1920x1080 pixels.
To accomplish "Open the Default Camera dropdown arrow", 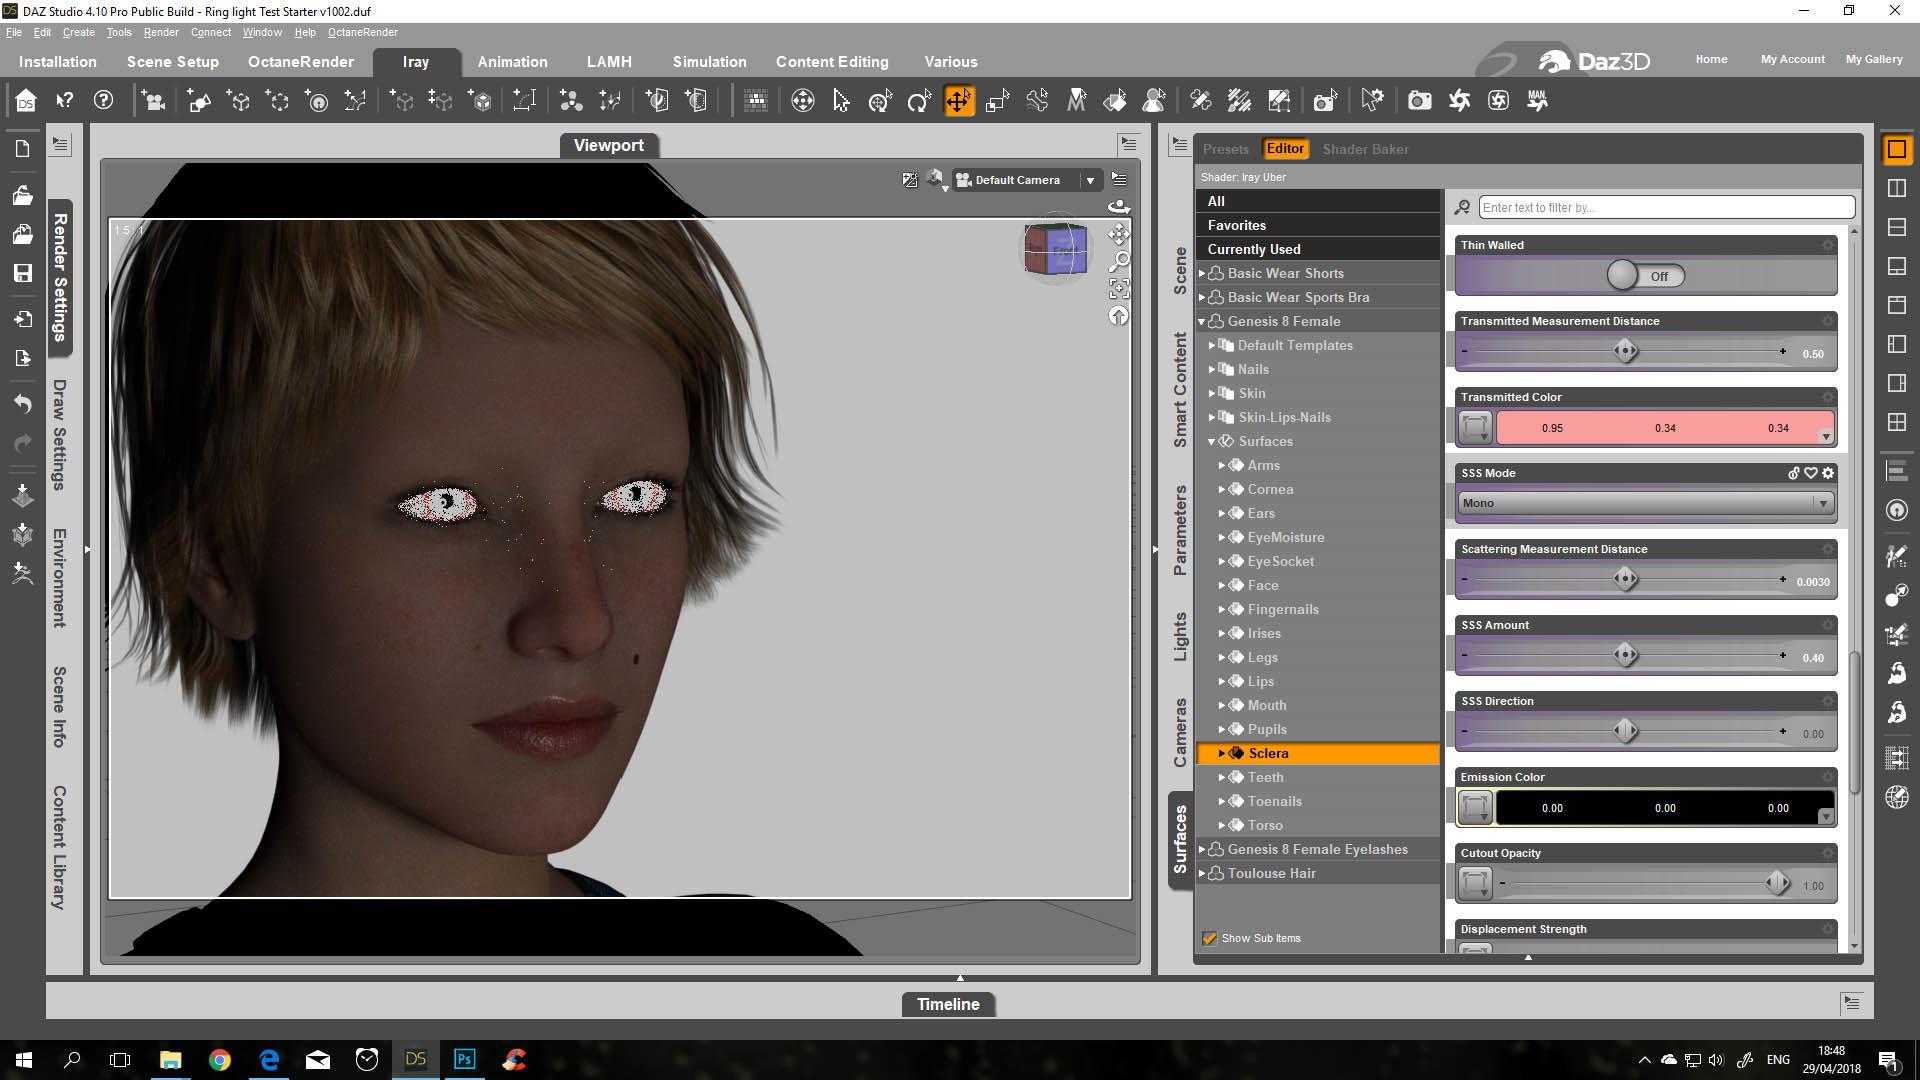I will (x=1090, y=180).
